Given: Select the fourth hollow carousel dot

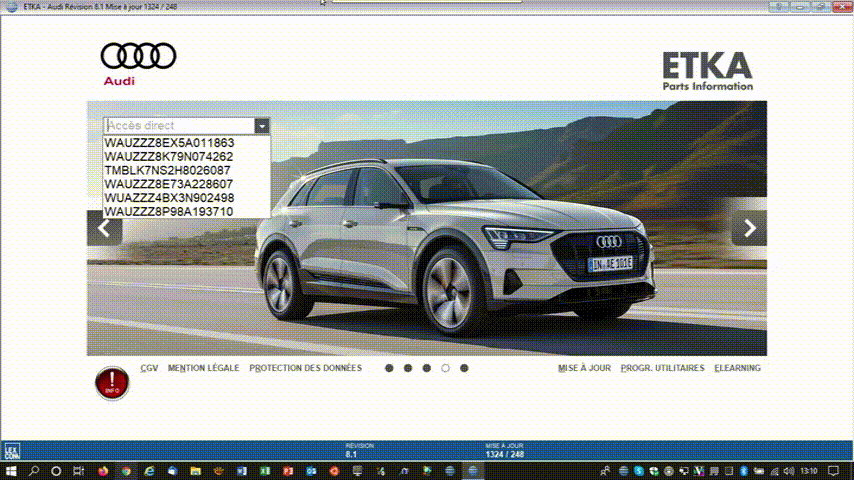Looking at the screenshot, I should 446,368.
